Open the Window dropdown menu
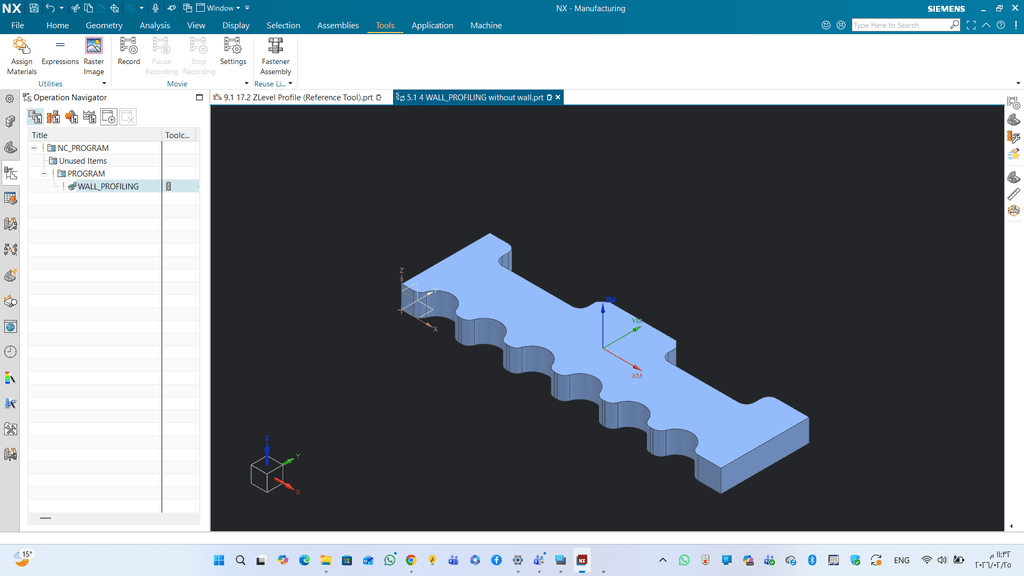The width and height of the screenshot is (1024, 576). click(221, 8)
